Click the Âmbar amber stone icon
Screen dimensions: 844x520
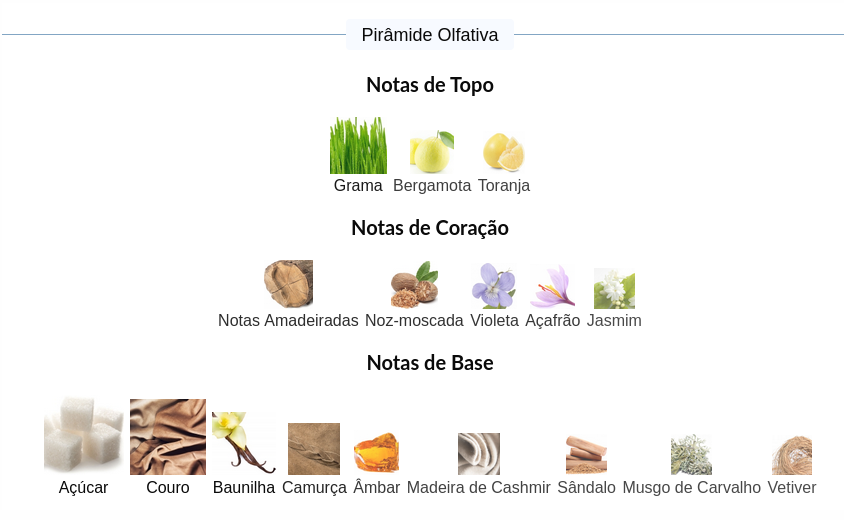[x=376, y=453]
